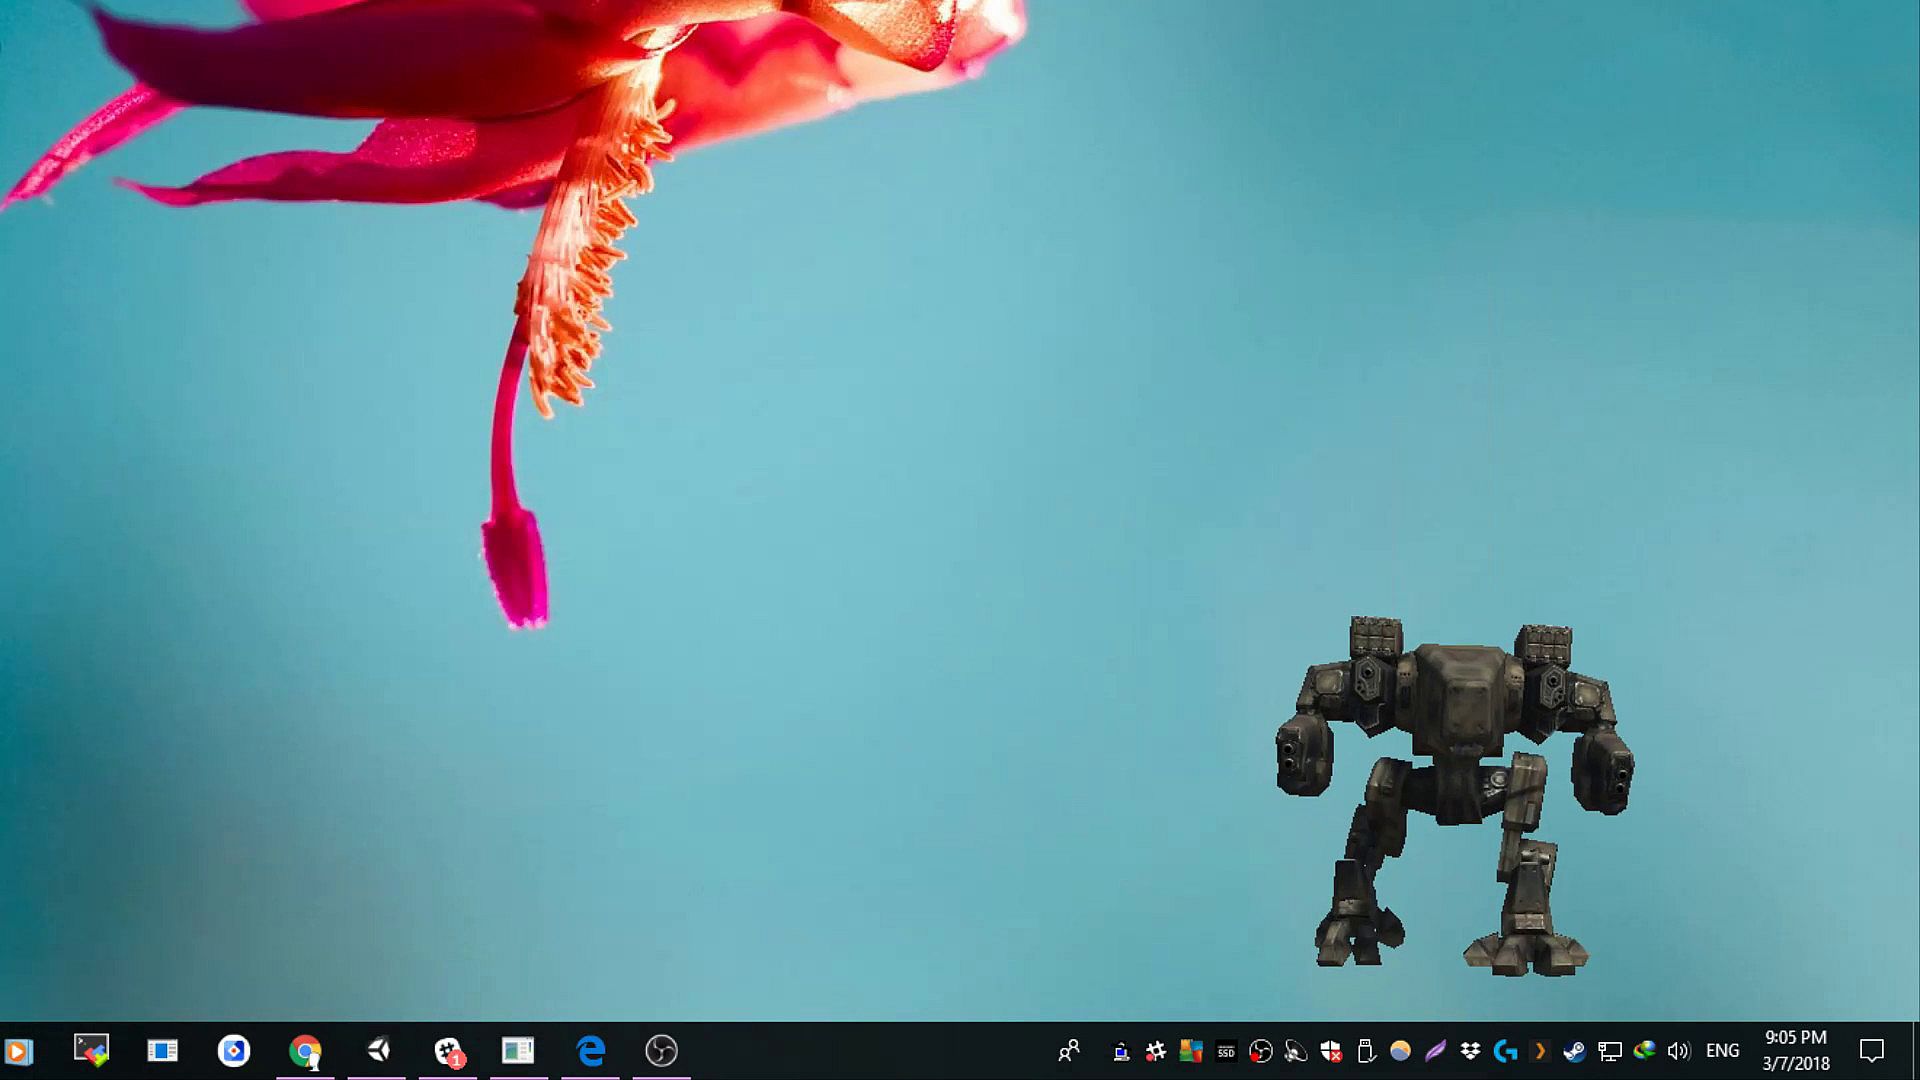Click the safely remove USB hardware icon

1365,1051
